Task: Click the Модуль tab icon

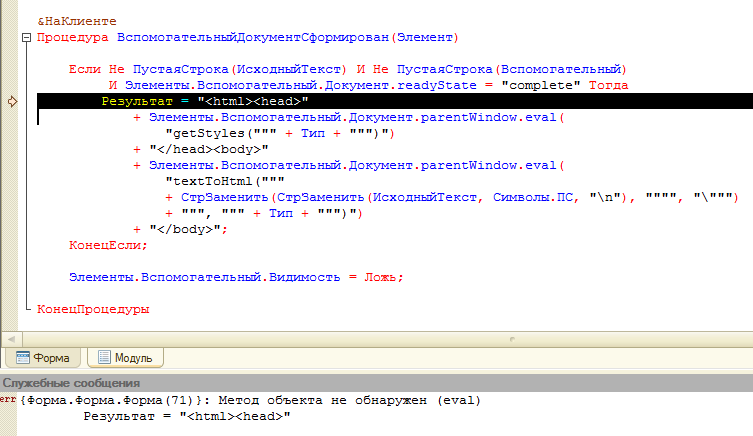Action: (104, 357)
